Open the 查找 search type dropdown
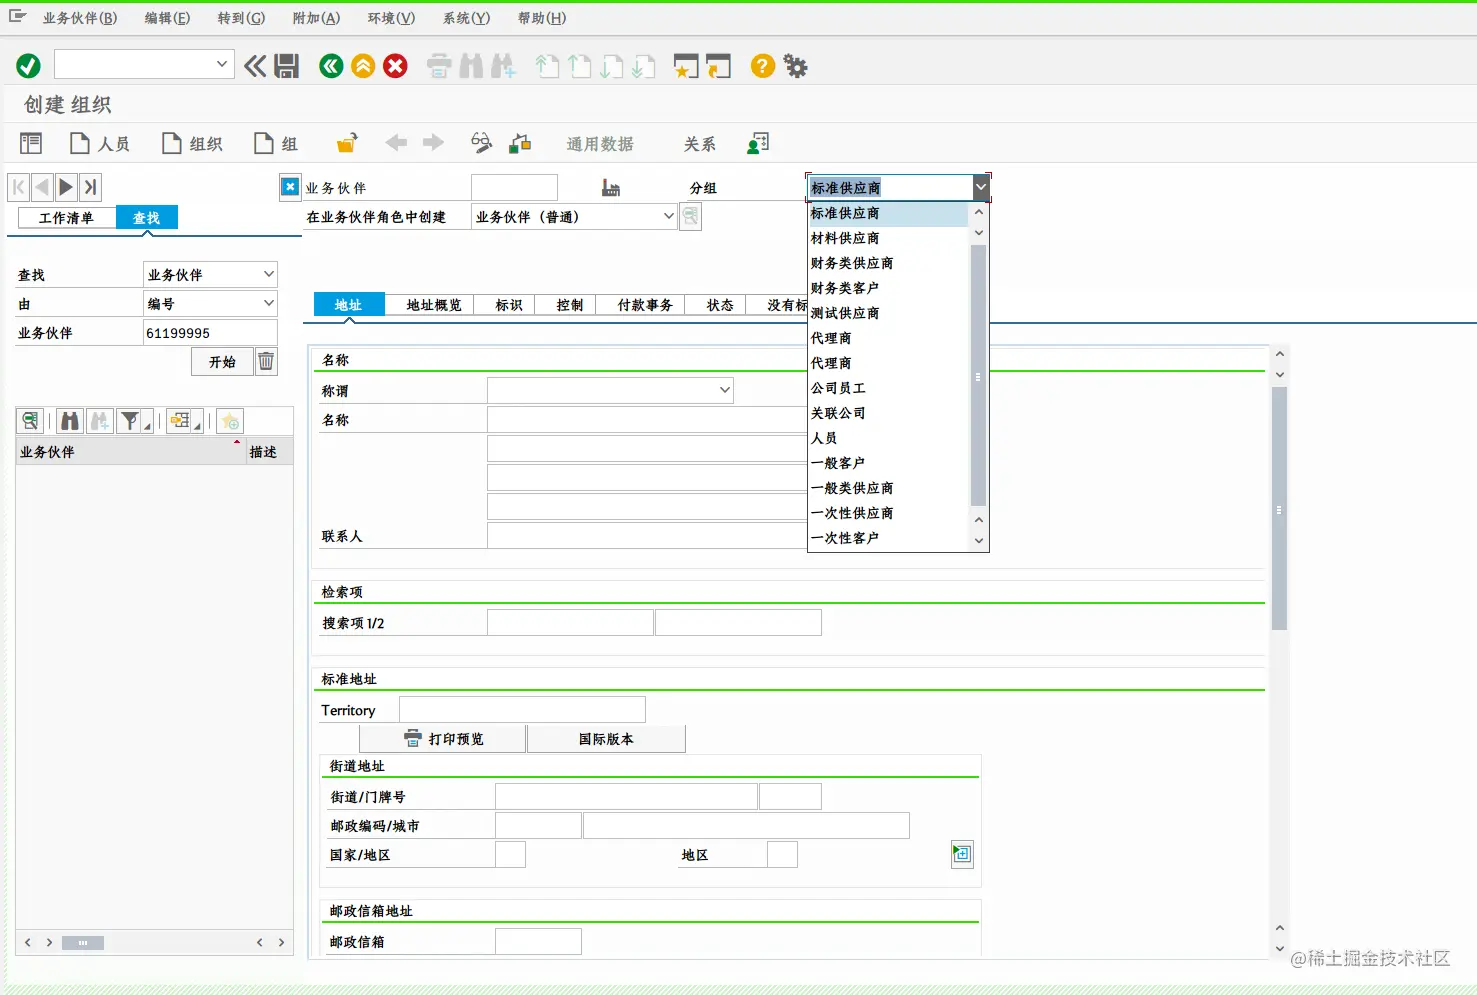This screenshot has width=1477, height=995. pos(269,274)
